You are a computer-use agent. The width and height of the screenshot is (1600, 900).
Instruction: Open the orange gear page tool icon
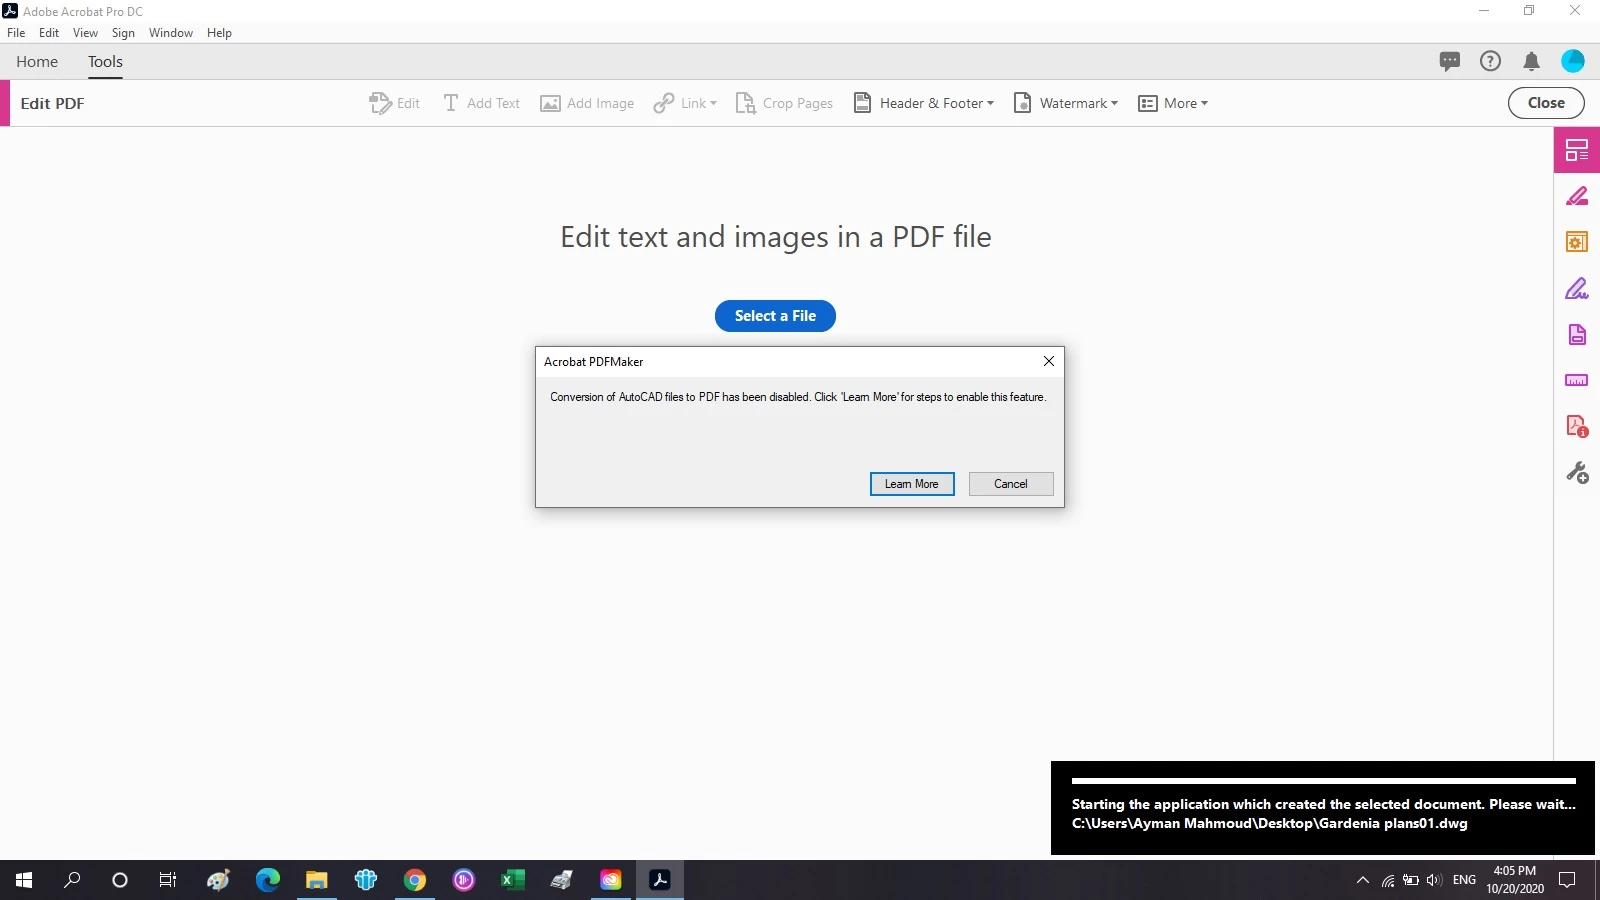point(1577,242)
